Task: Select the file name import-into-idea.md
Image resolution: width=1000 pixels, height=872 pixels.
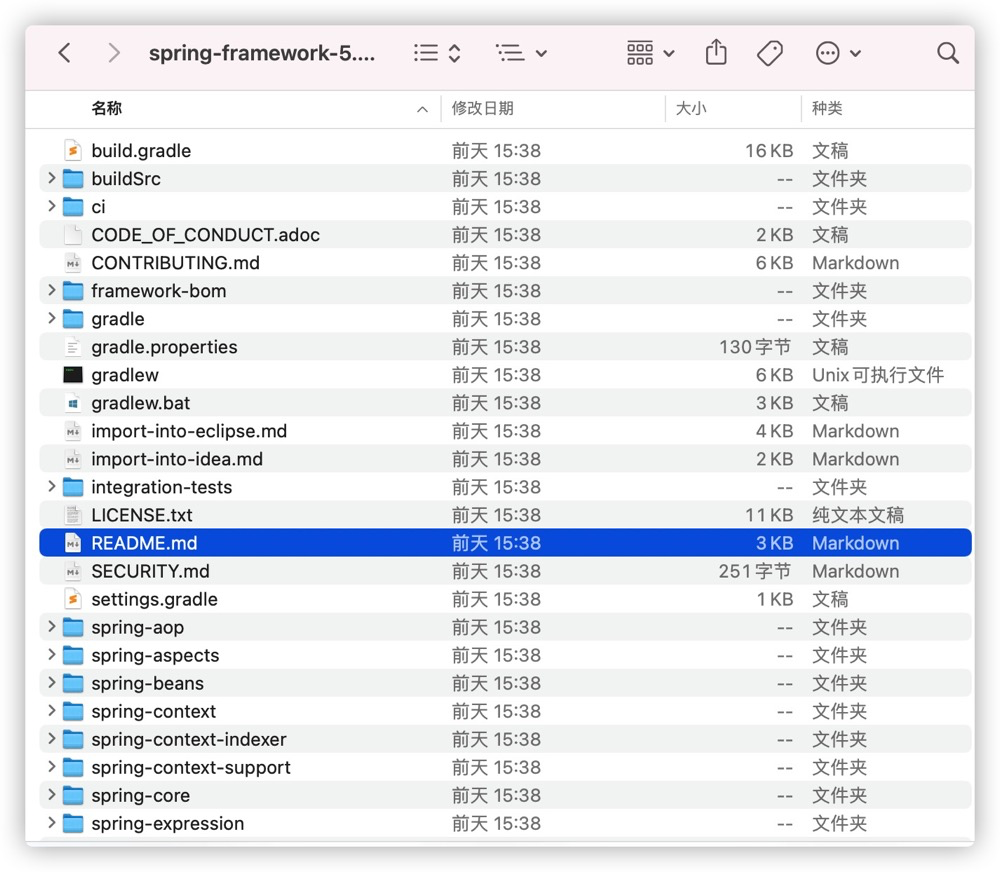Action: pos(177,459)
